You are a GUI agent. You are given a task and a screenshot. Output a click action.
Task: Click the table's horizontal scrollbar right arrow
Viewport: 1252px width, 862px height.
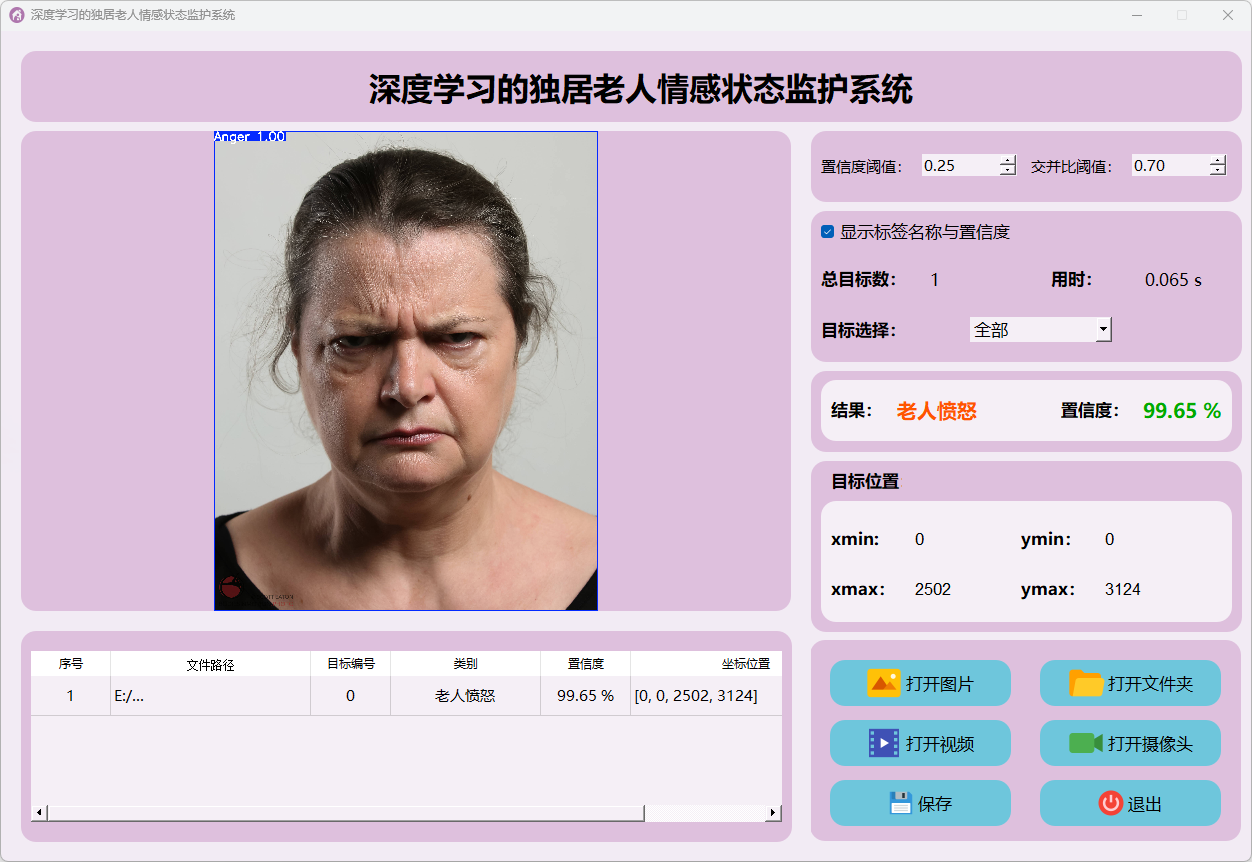click(x=773, y=813)
